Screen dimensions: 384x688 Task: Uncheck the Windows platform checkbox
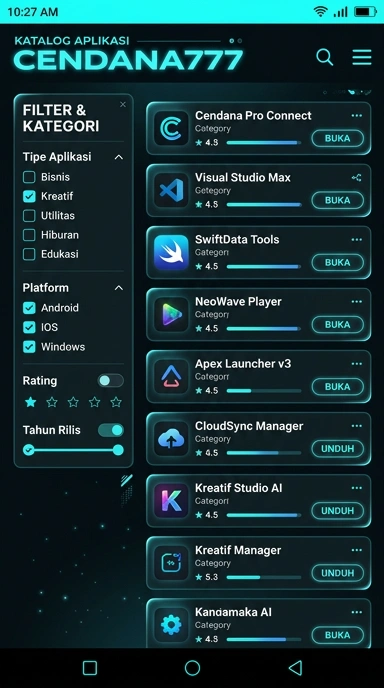click(x=29, y=347)
